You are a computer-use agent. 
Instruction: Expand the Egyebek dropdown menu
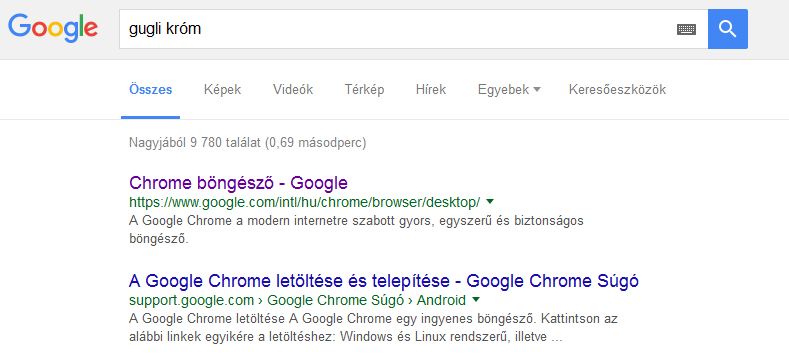[x=509, y=90]
